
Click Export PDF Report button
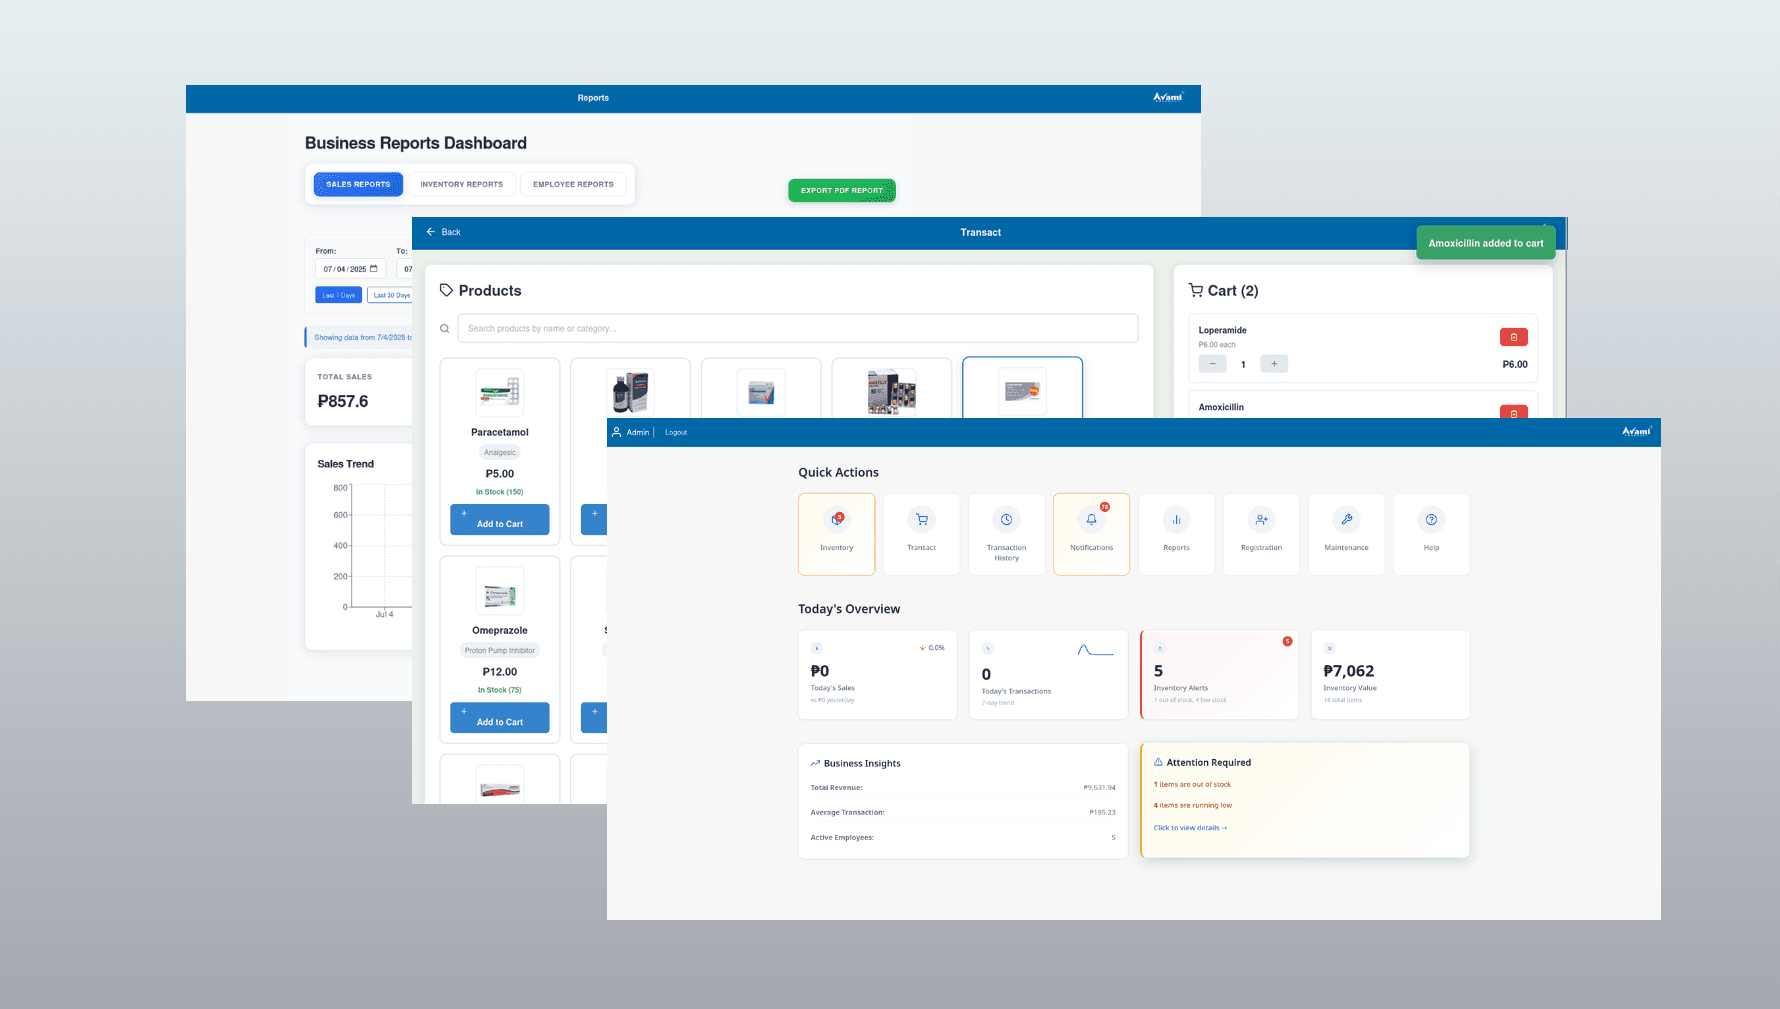[x=841, y=190]
